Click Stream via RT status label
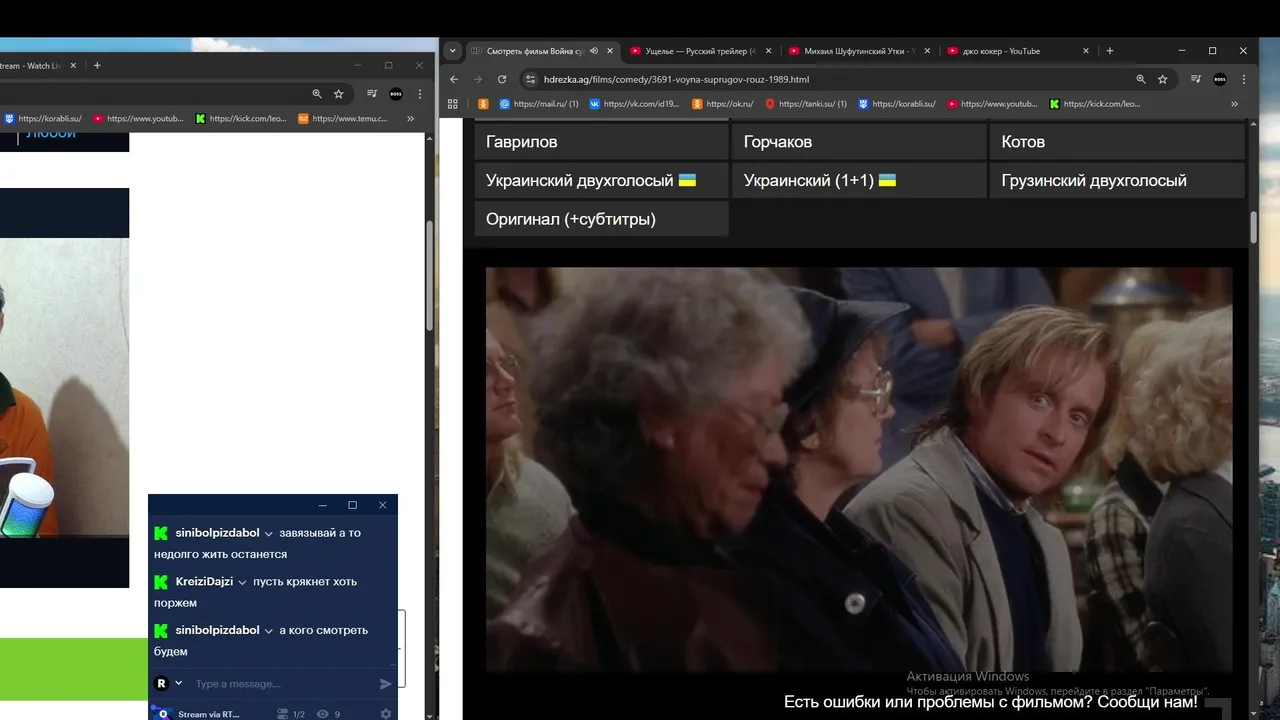Image resolution: width=1280 pixels, height=720 pixels. [208, 714]
